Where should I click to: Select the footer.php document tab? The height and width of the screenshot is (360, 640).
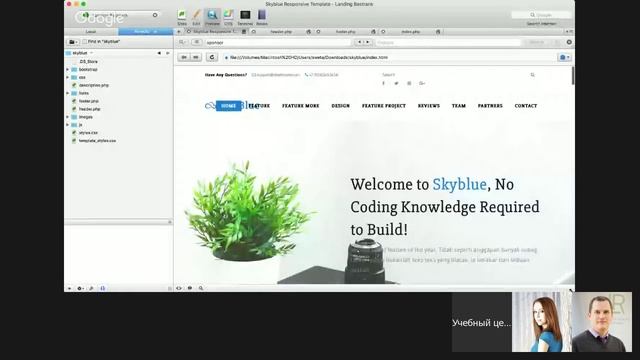346,31
